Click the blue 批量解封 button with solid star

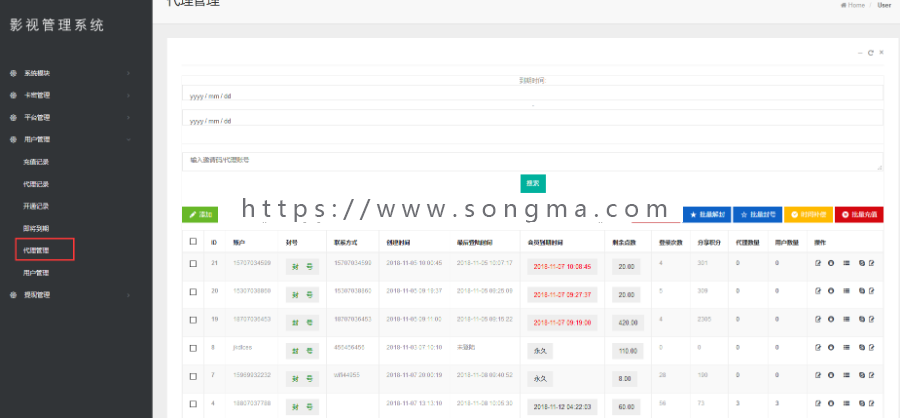707,215
